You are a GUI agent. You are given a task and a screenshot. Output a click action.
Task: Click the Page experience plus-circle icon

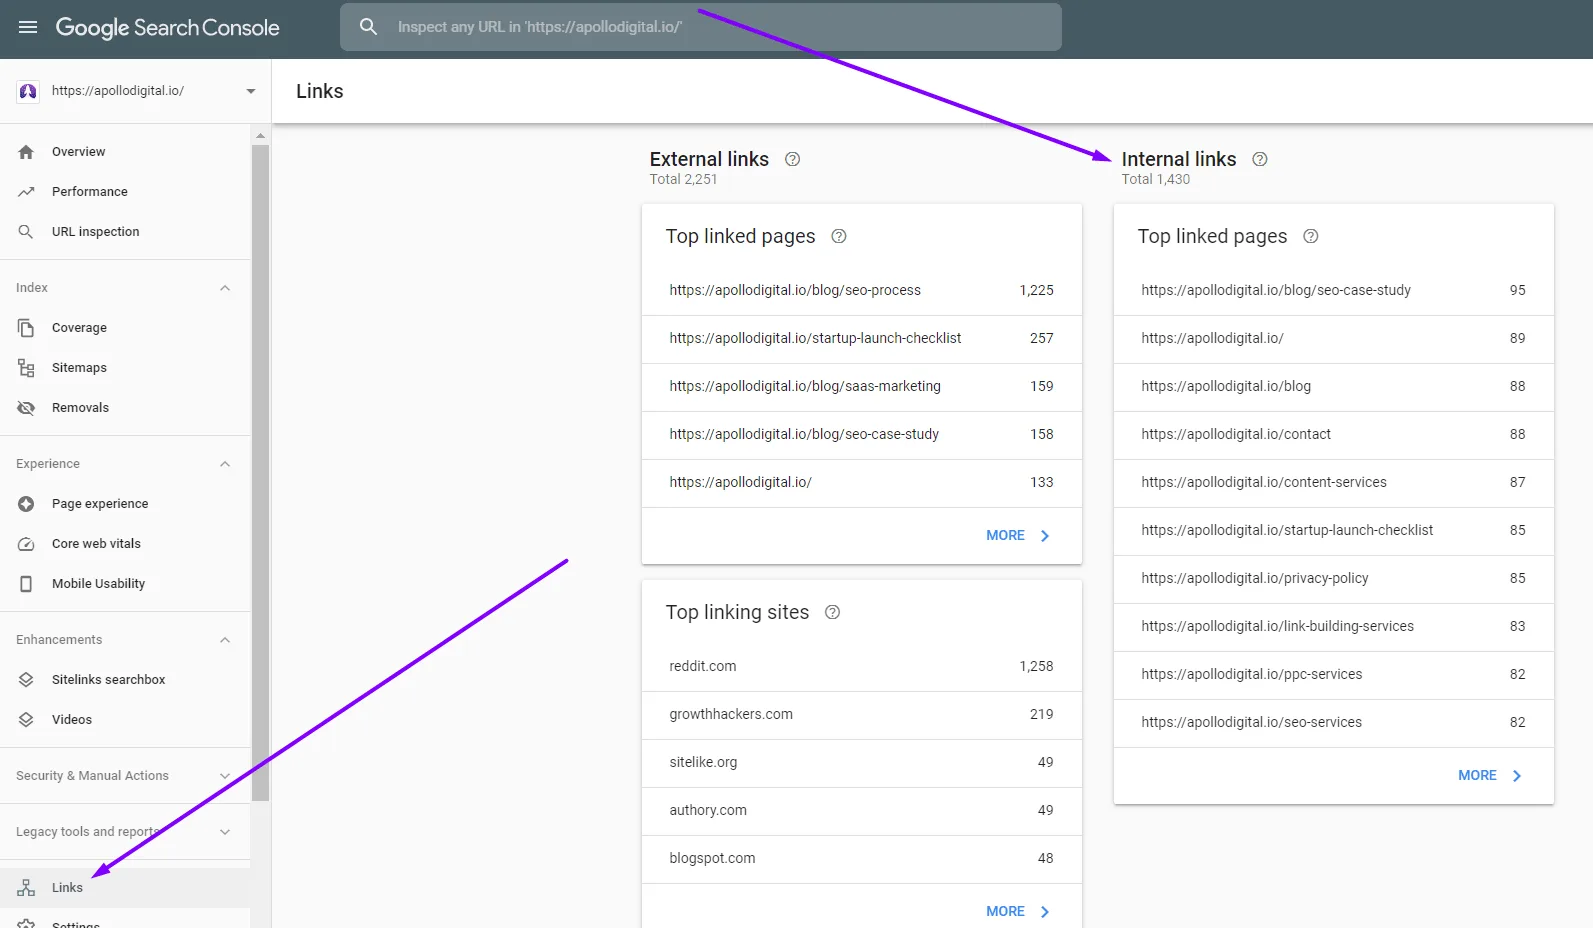(26, 504)
